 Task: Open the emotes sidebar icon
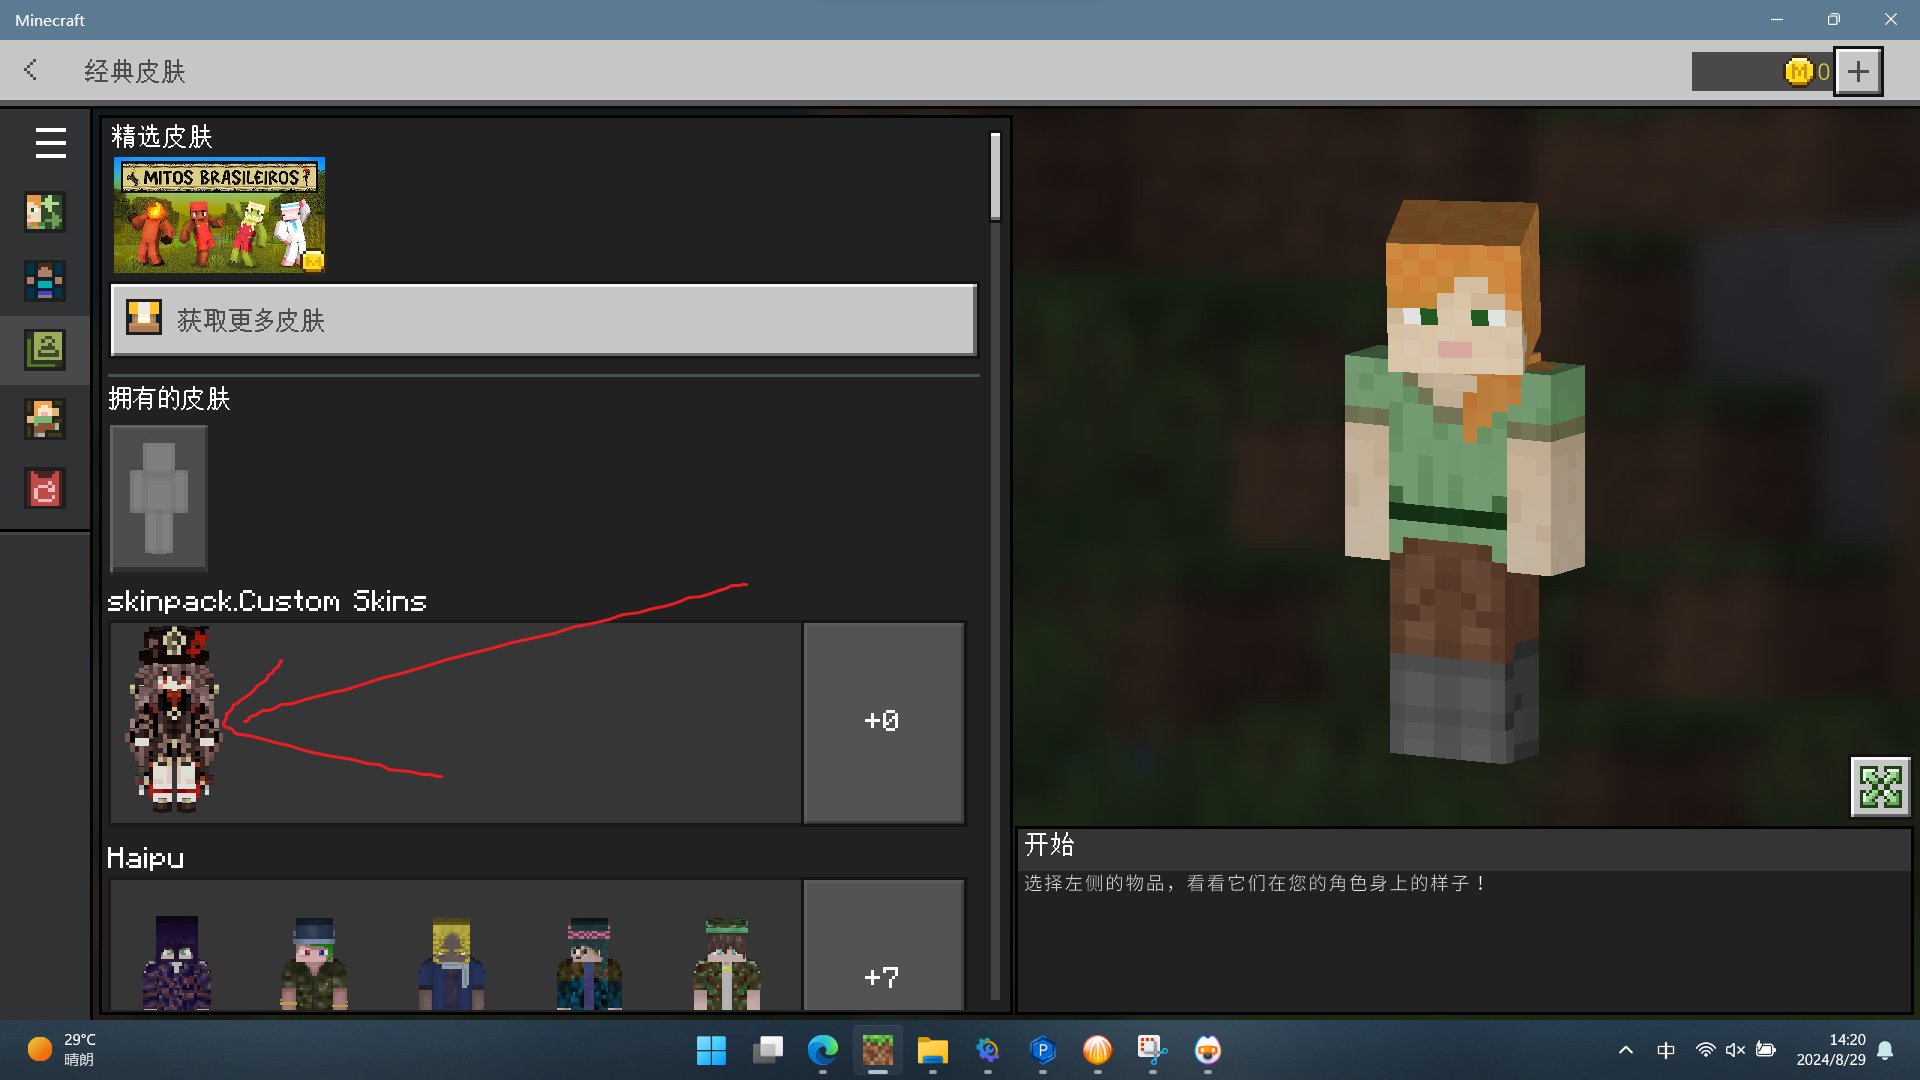coord(45,419)
